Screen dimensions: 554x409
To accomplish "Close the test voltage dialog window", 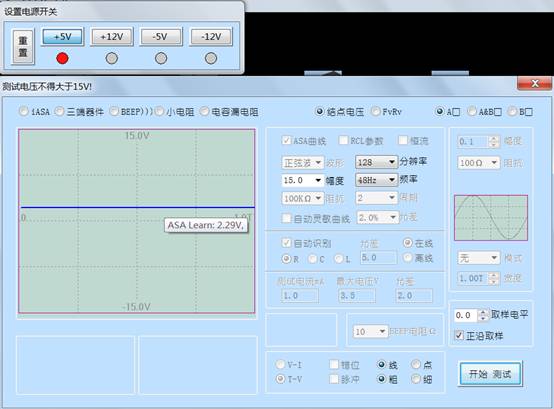I will [535, 83].
